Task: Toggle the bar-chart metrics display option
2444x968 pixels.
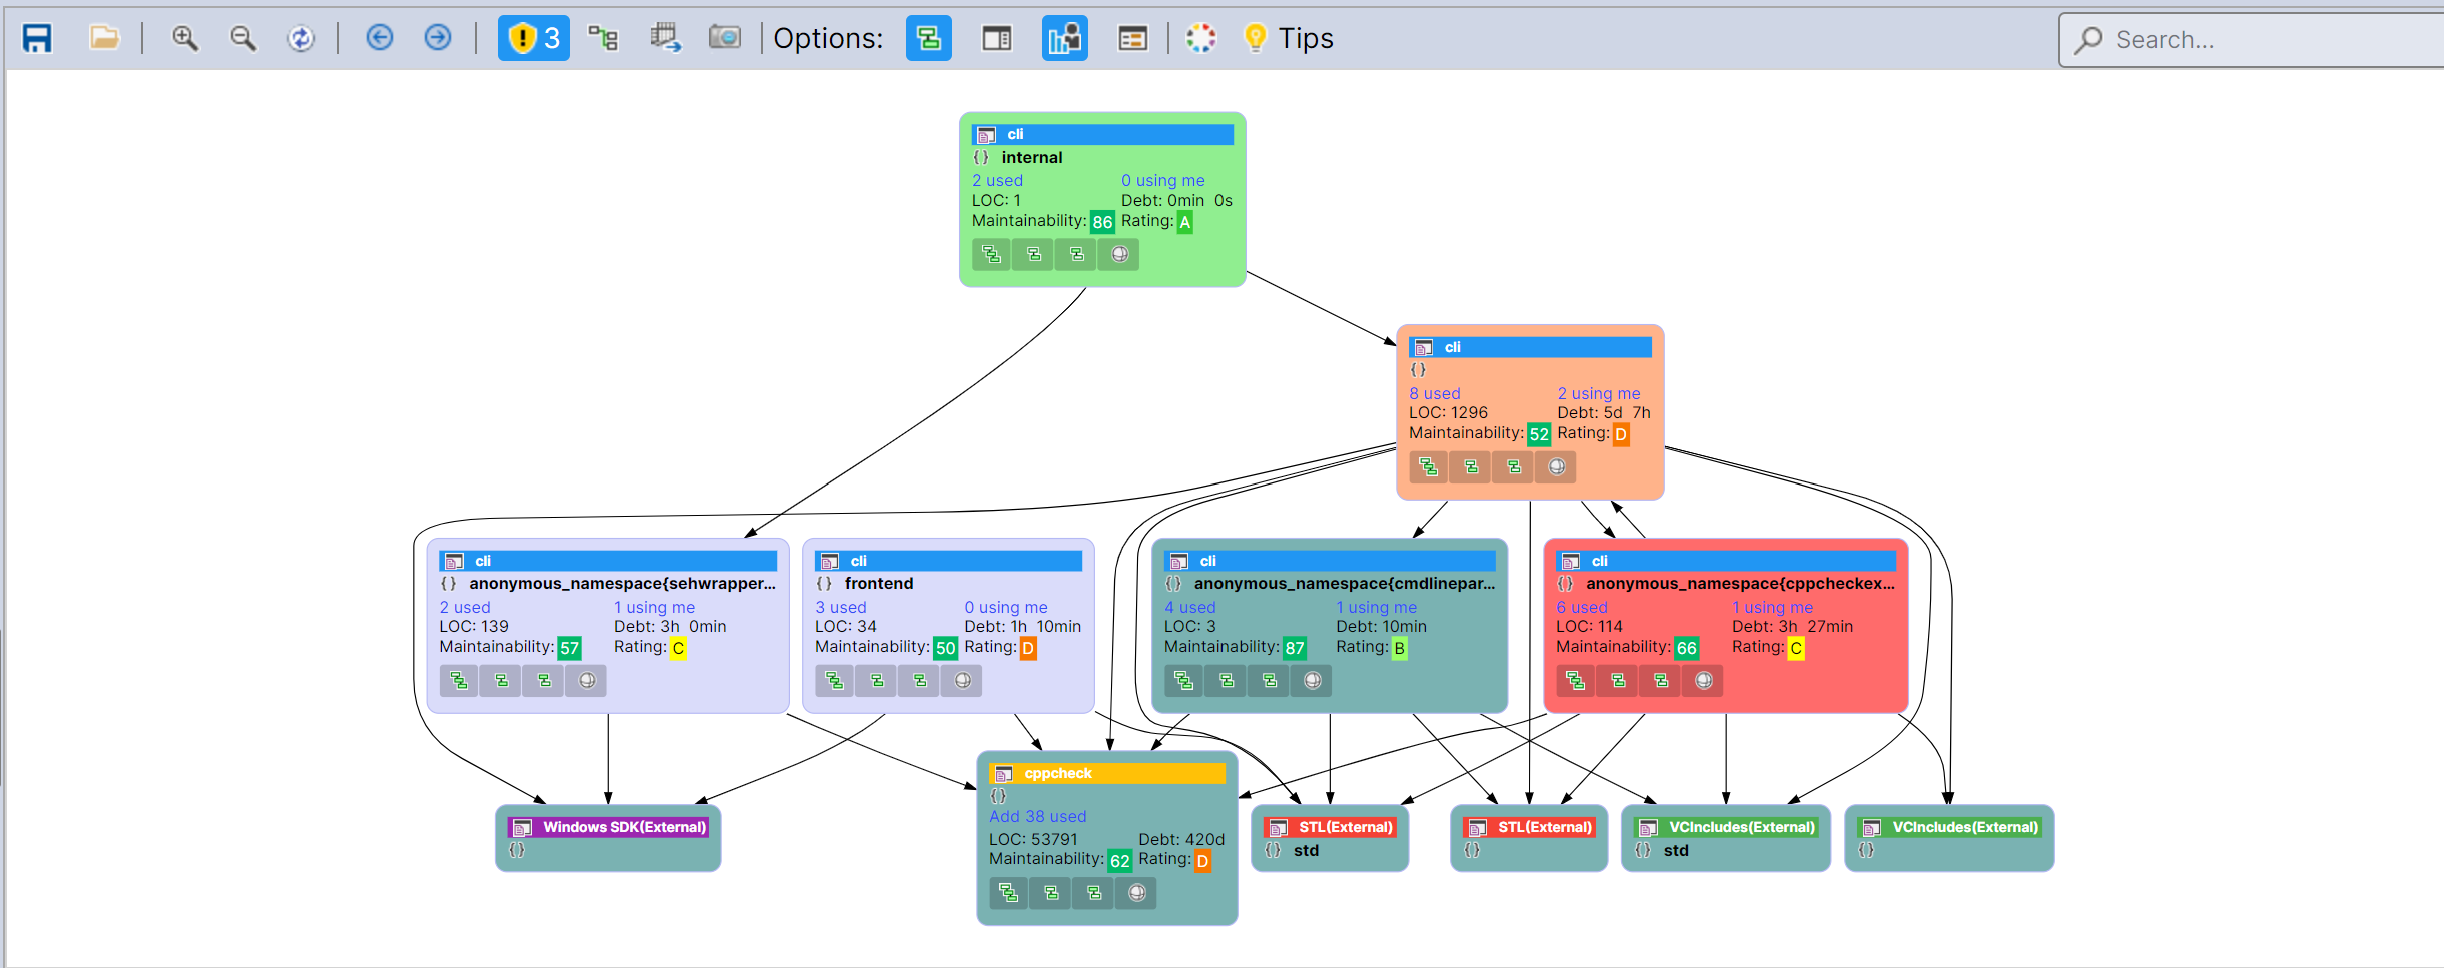Action: click(x=1063, y=37)
